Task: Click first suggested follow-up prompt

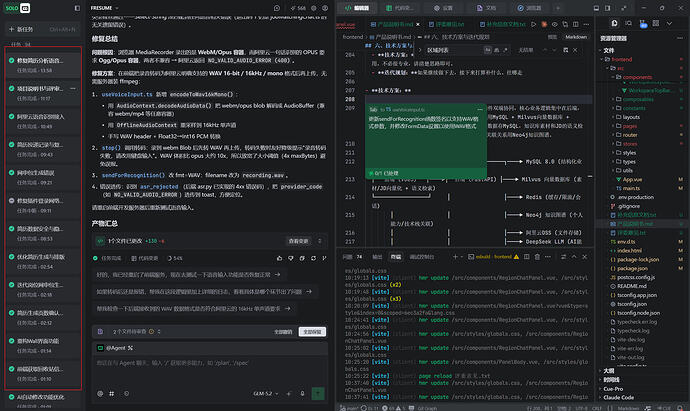Action: pyautogui.click(x=188, y=275)
